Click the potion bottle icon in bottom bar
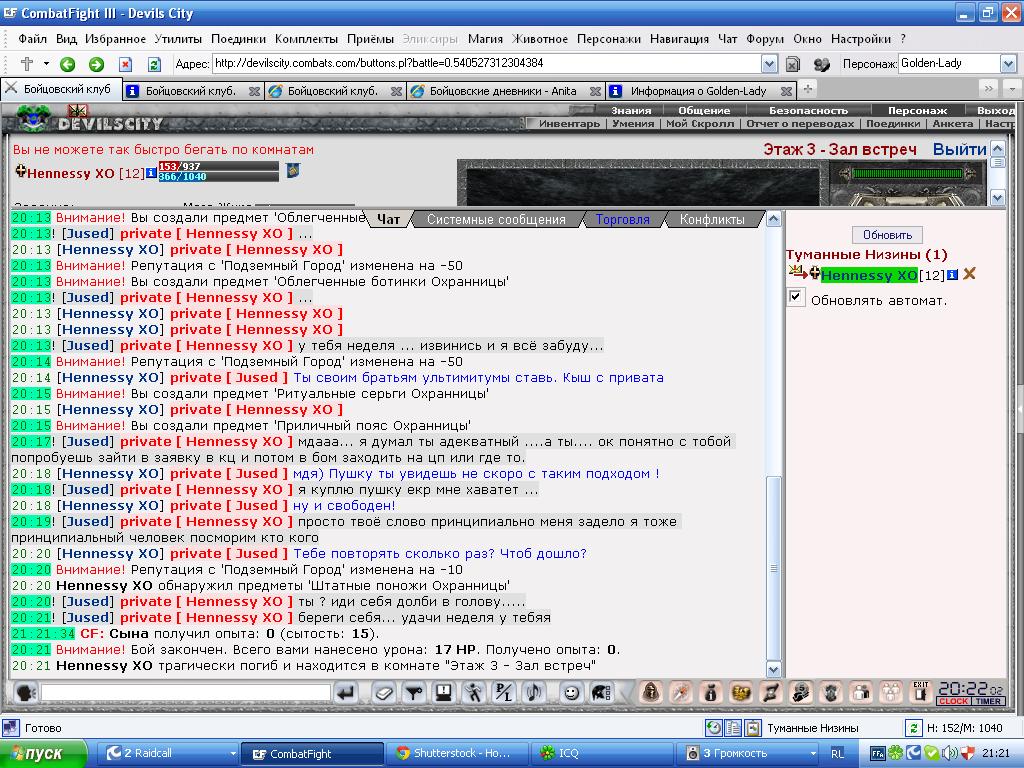1024x768 pixels. (711, 692)
